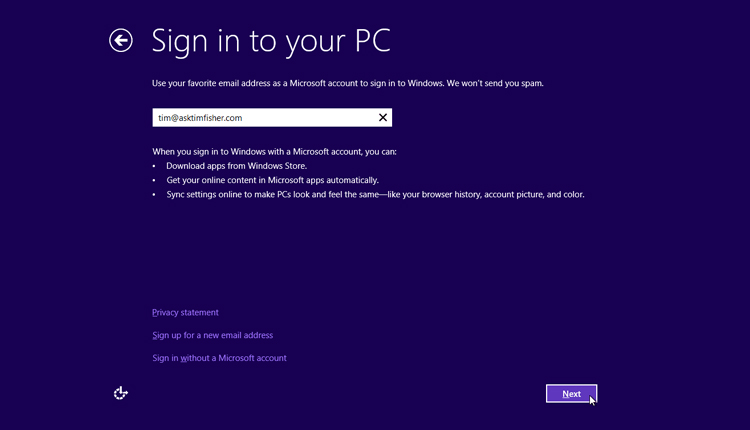Clear the email field with the X icon
This screenshot has height=430, width=750.
tap(383, 118)
